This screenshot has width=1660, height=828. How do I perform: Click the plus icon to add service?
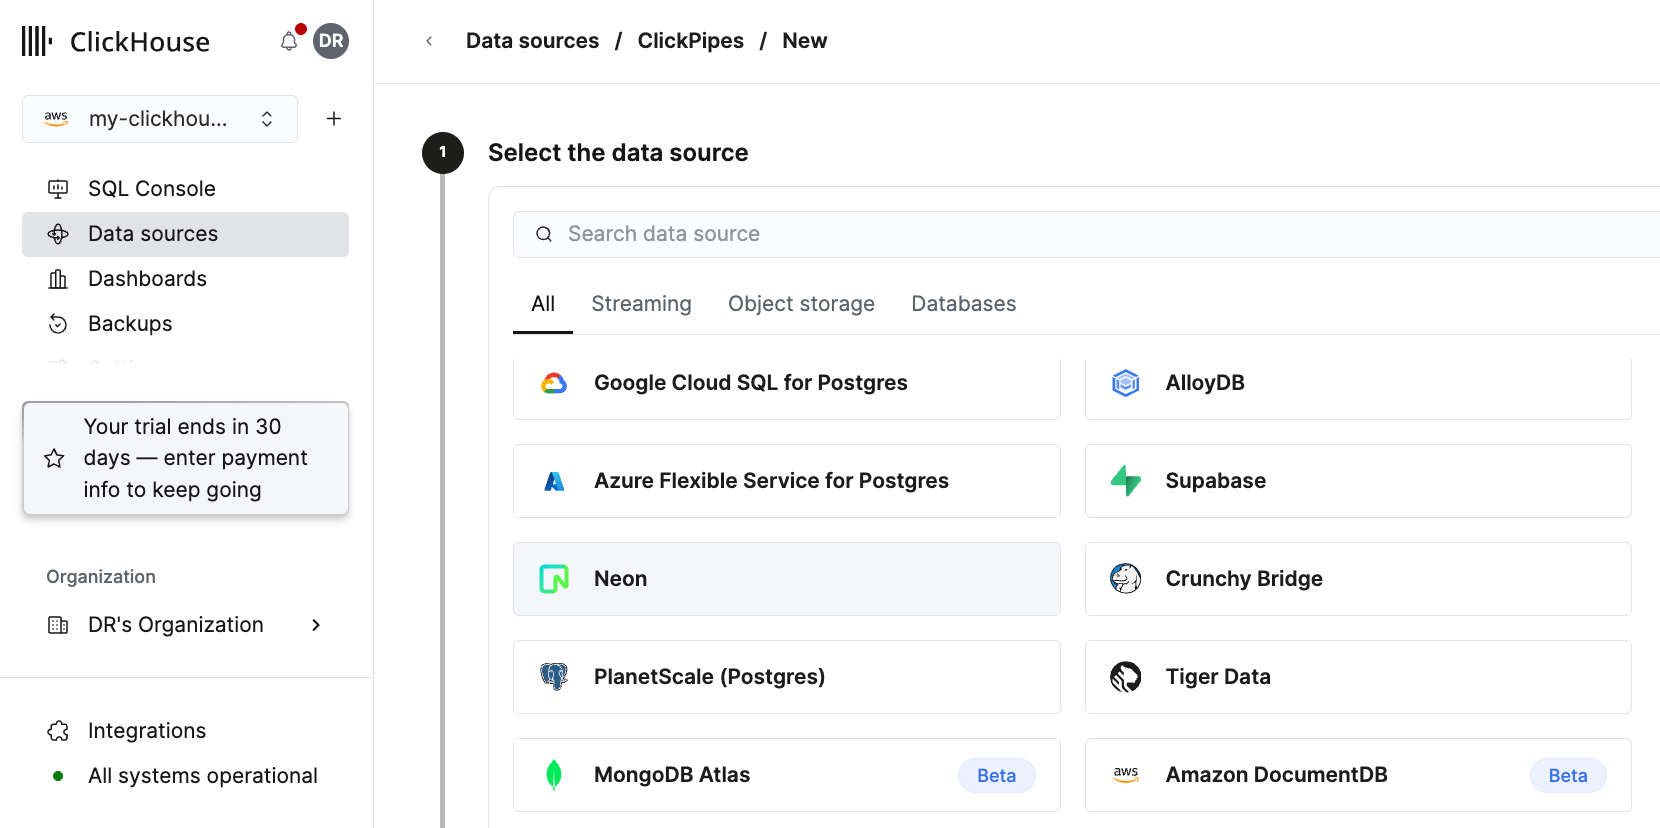(x=334, y=119)
